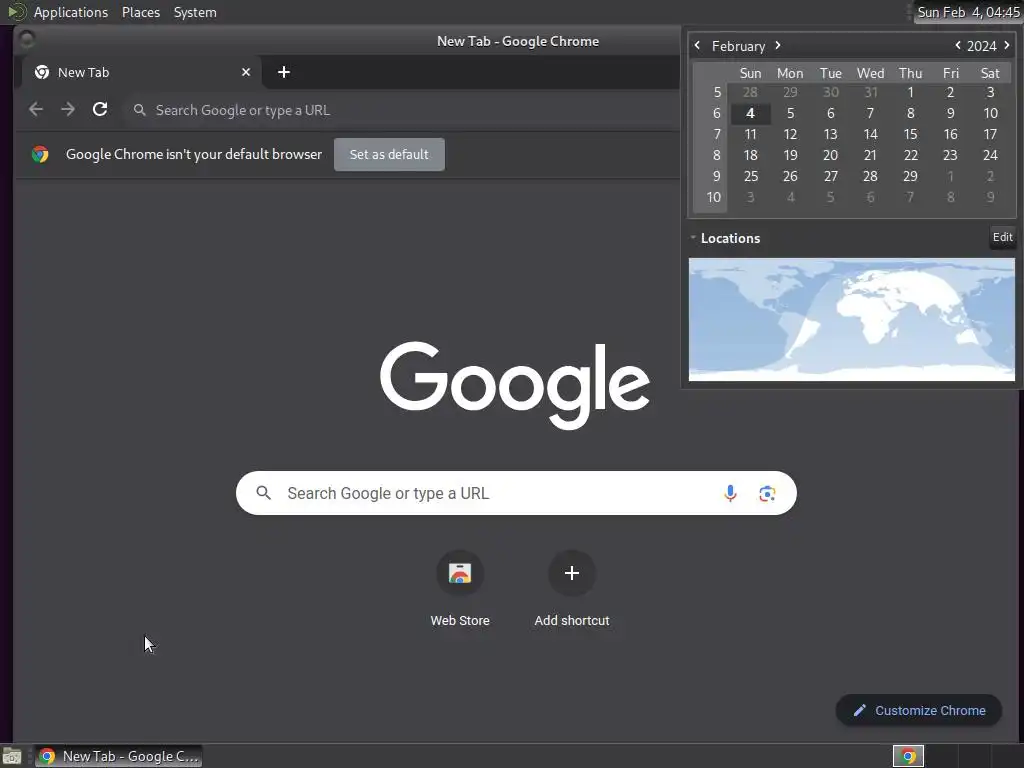This screenshot has width=1024, height=768.
Task: Click the world map in Locations
Action: click(x=852, y=319)
